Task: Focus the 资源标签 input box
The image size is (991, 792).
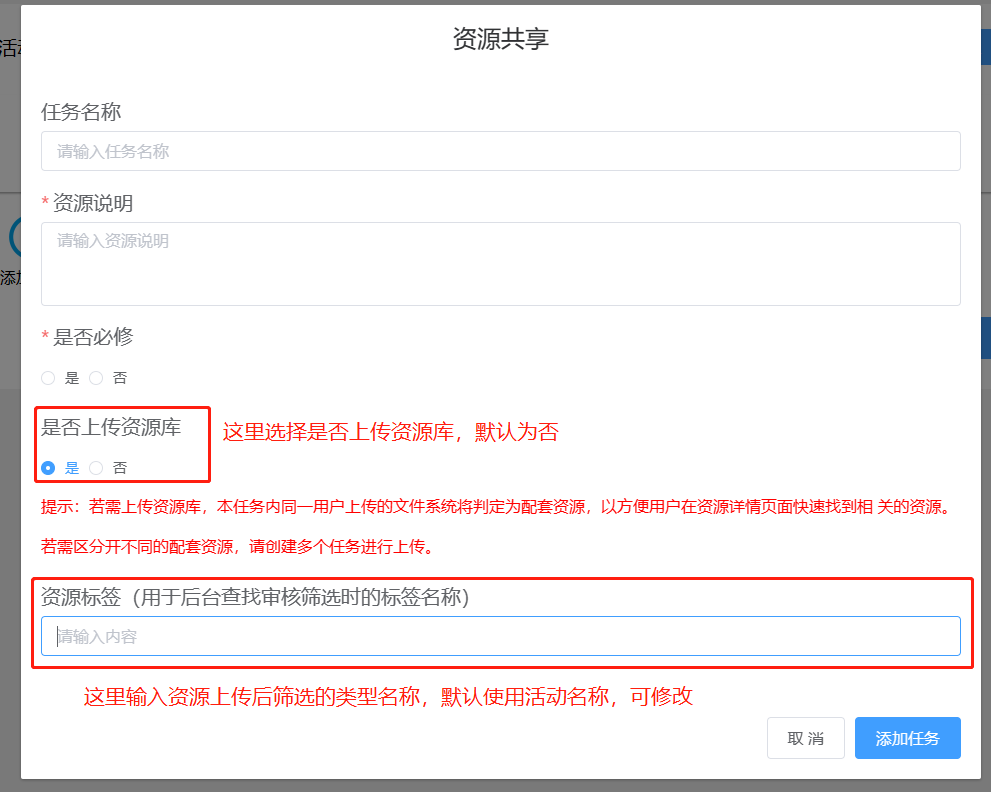Action: [x=500, y=636]
